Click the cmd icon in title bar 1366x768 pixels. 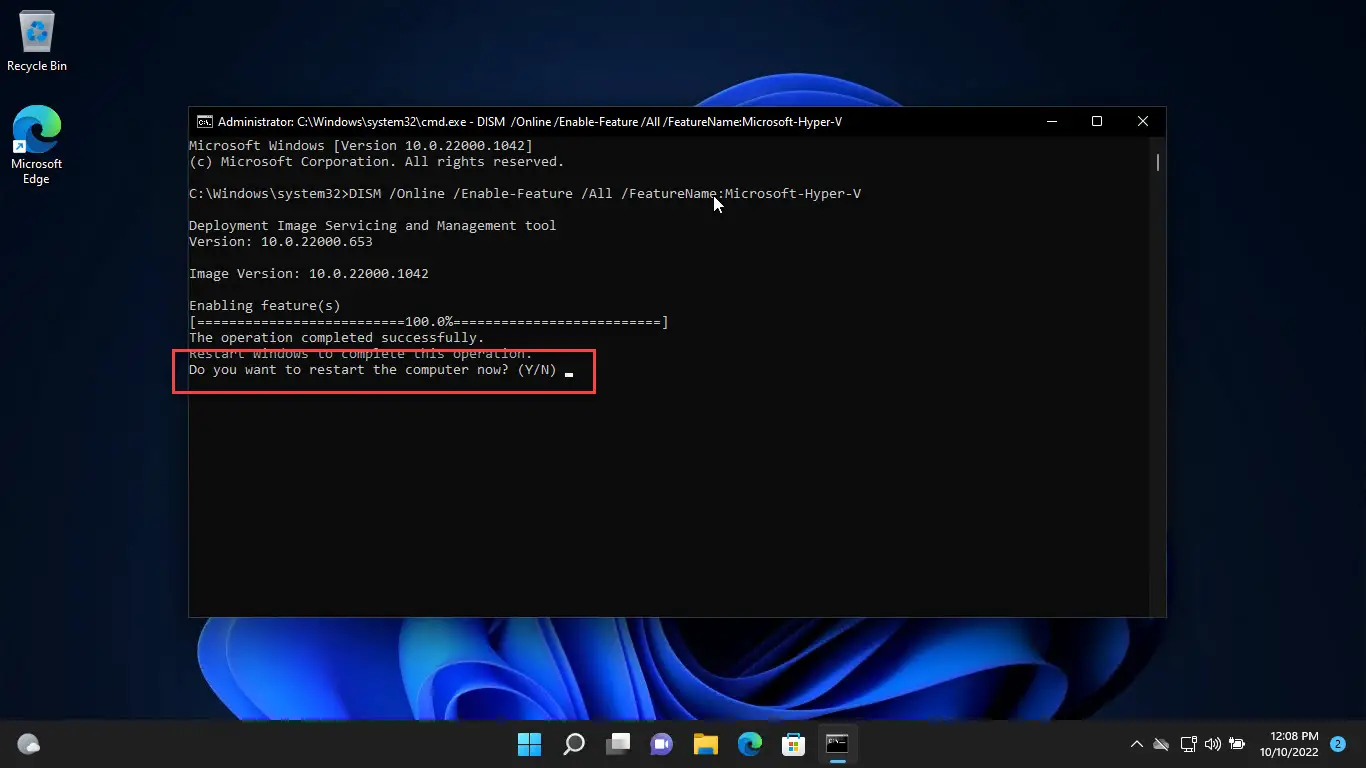(x=204, y=122)
